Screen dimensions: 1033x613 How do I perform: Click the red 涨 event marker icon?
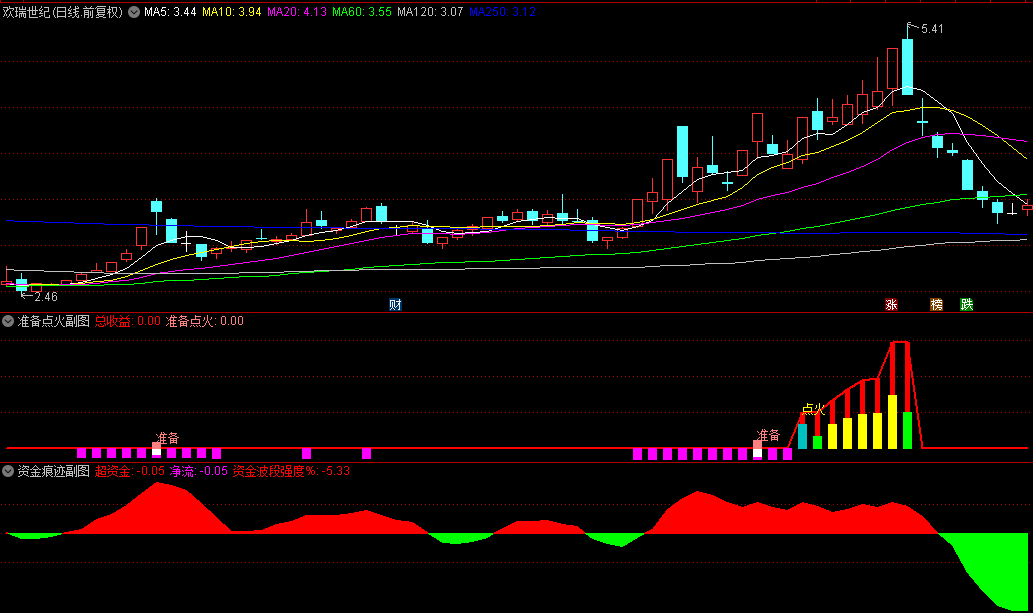(x=890, y=305)
